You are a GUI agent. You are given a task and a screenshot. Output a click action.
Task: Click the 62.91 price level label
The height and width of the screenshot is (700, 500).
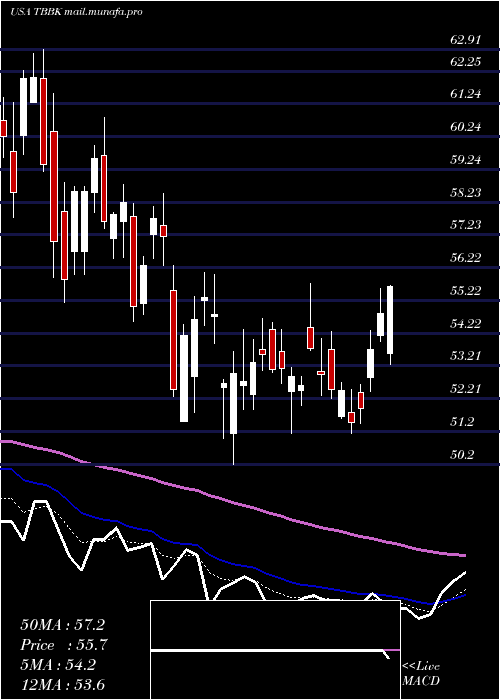click(x=466, y=40)
